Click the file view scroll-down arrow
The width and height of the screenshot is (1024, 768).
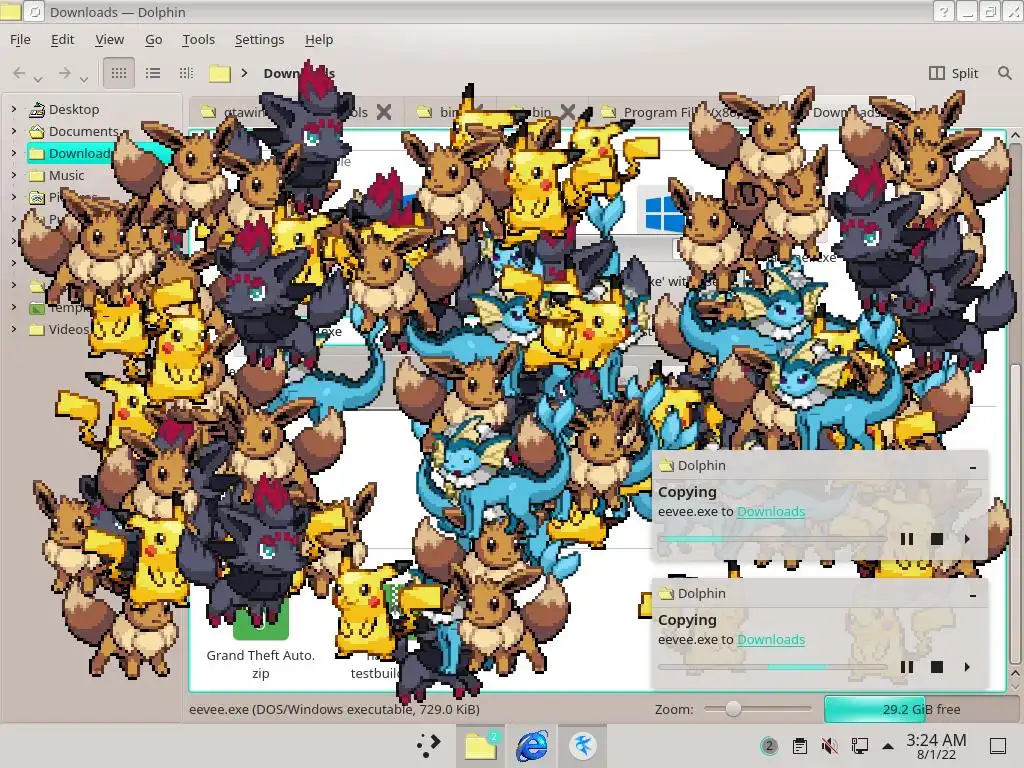pyautogui.click(x=1016, y=685)
